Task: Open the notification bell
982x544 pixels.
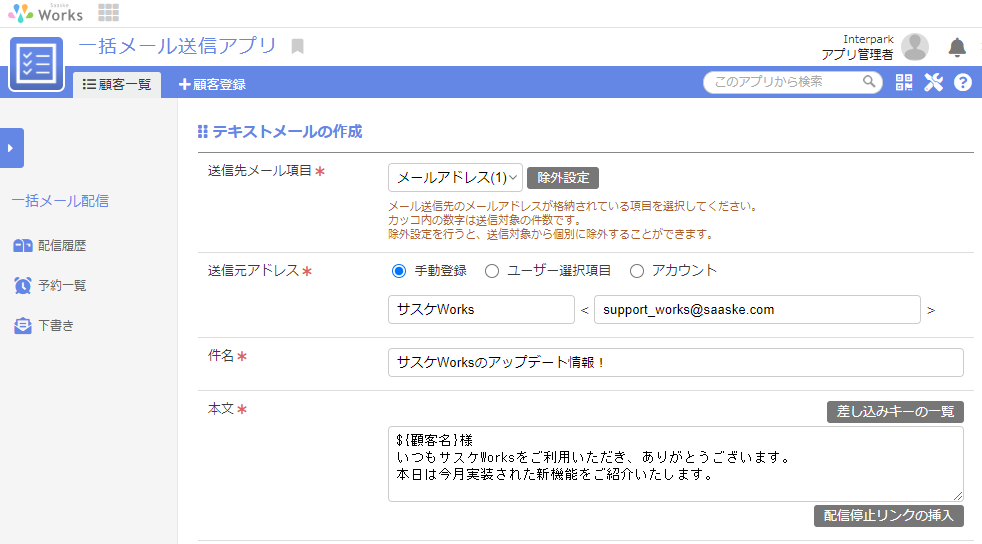Action: pos(956,48)
